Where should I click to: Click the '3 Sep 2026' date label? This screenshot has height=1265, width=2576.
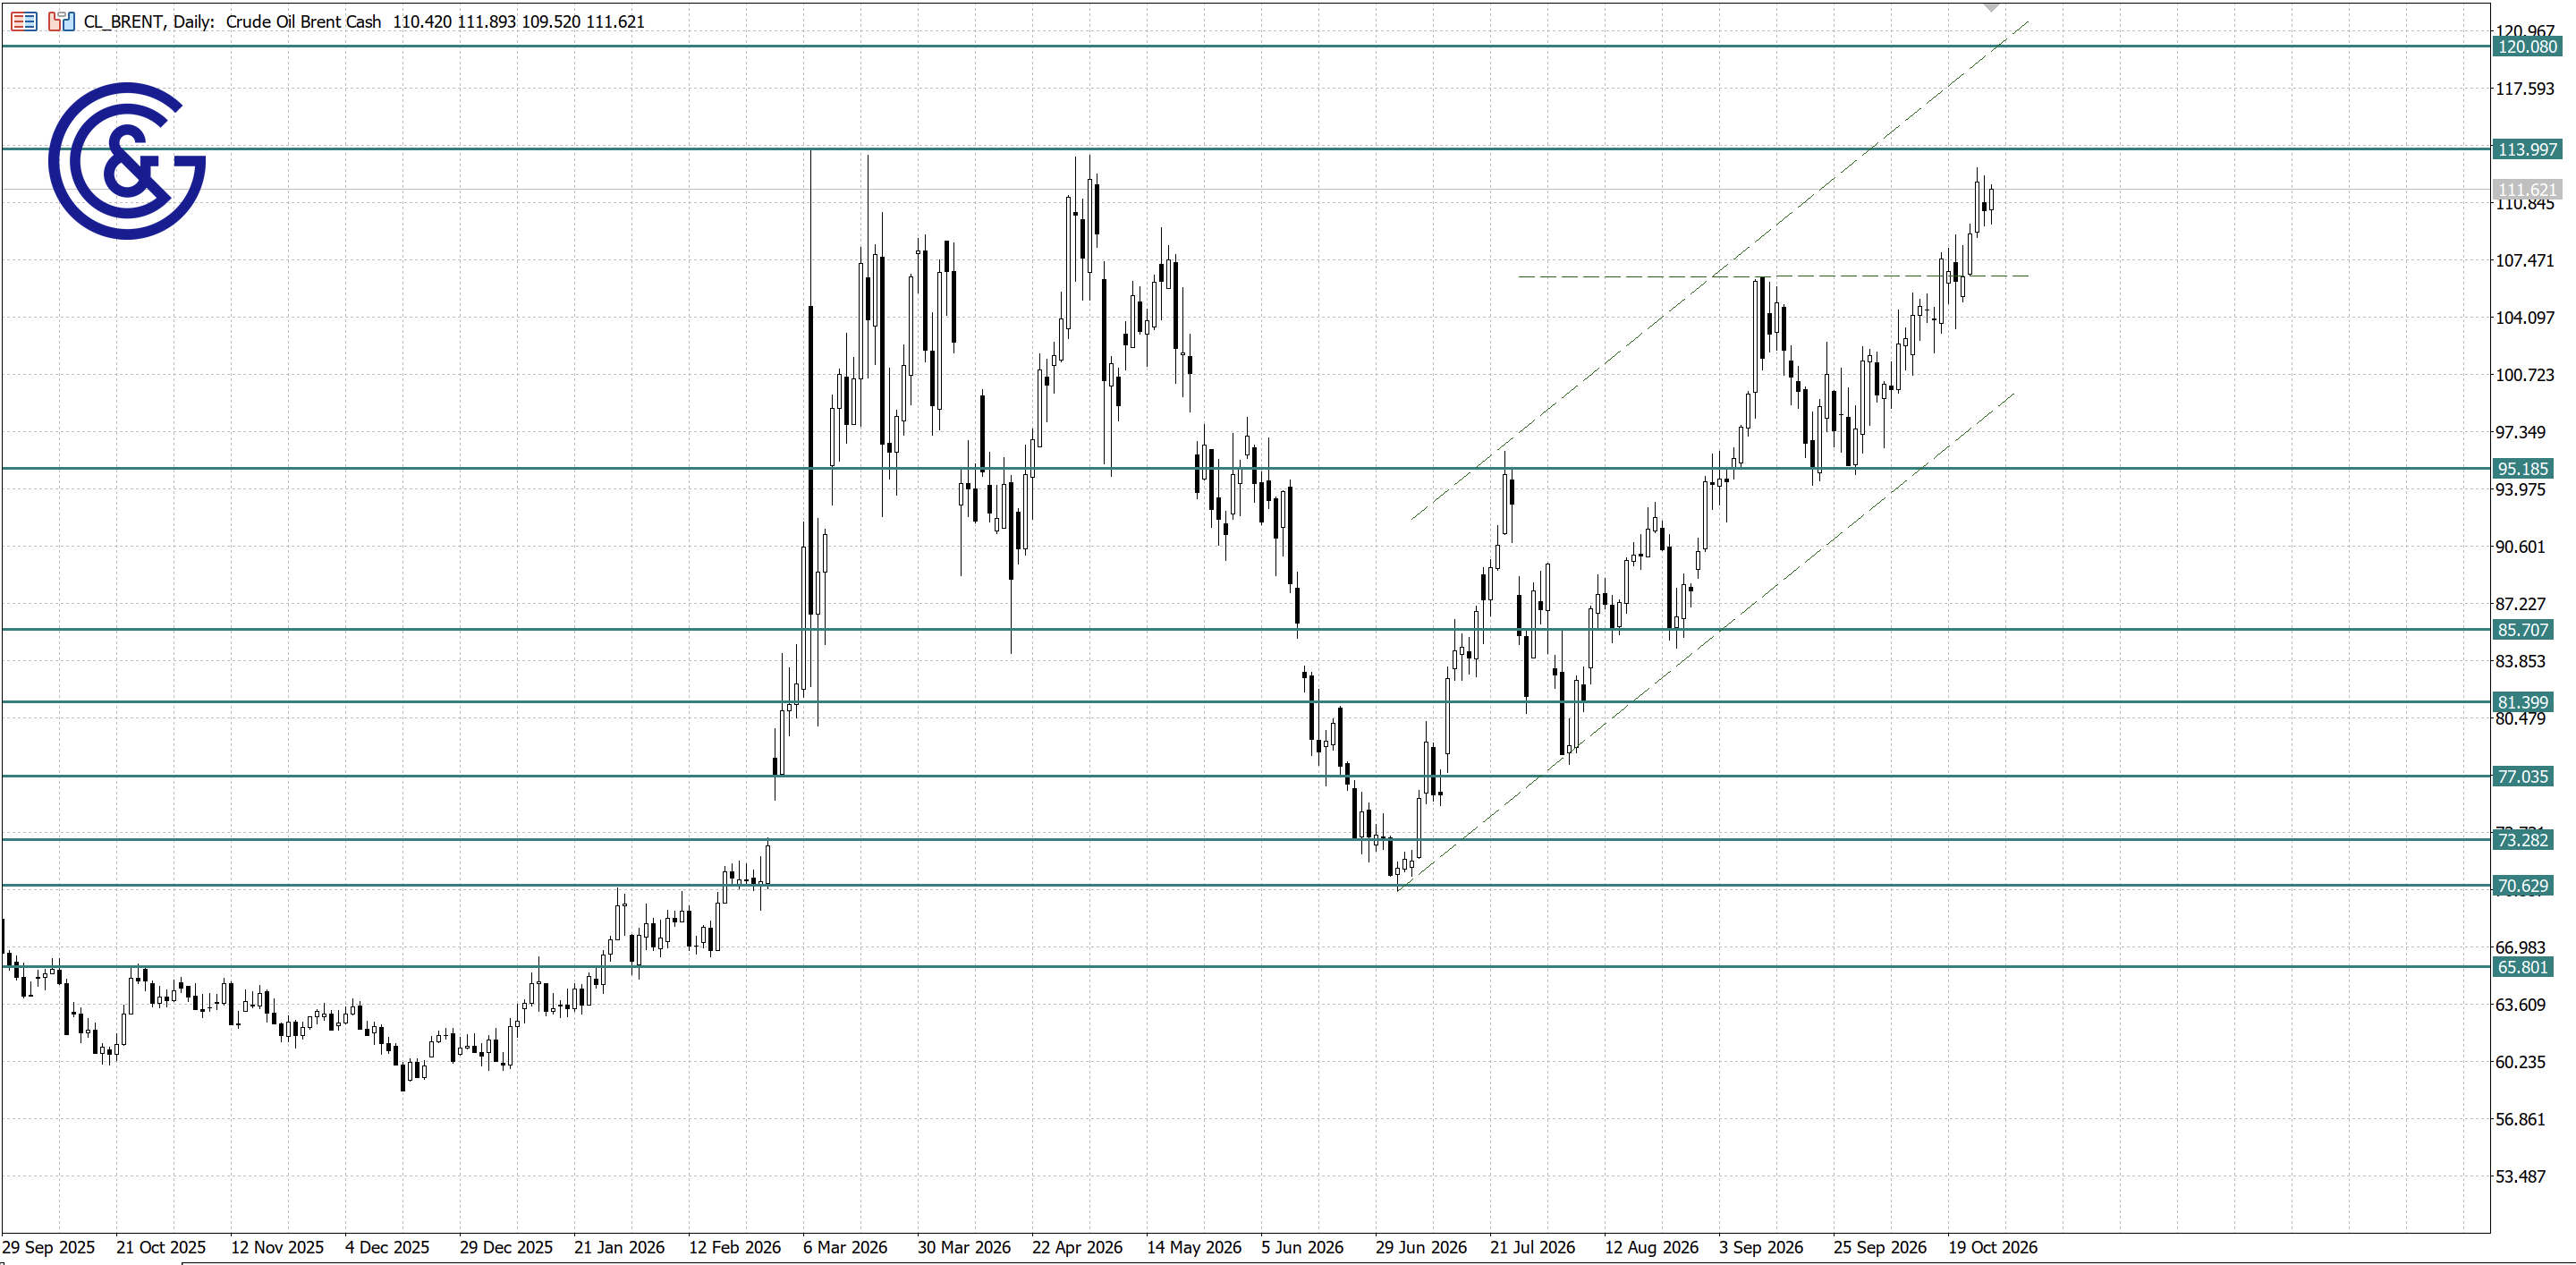click(1761, 1248)
